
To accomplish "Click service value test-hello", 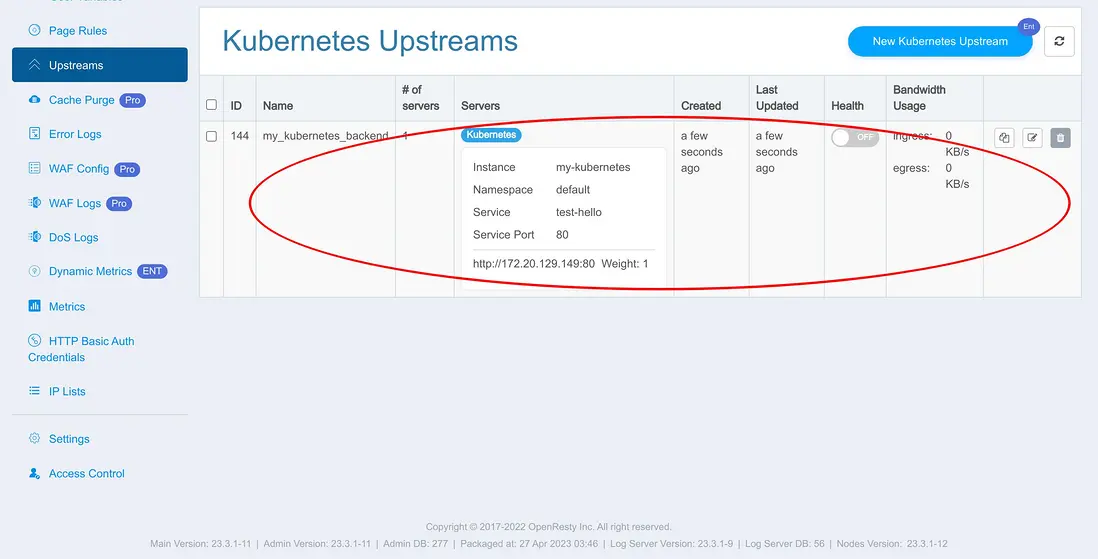I will click(579, 212).
